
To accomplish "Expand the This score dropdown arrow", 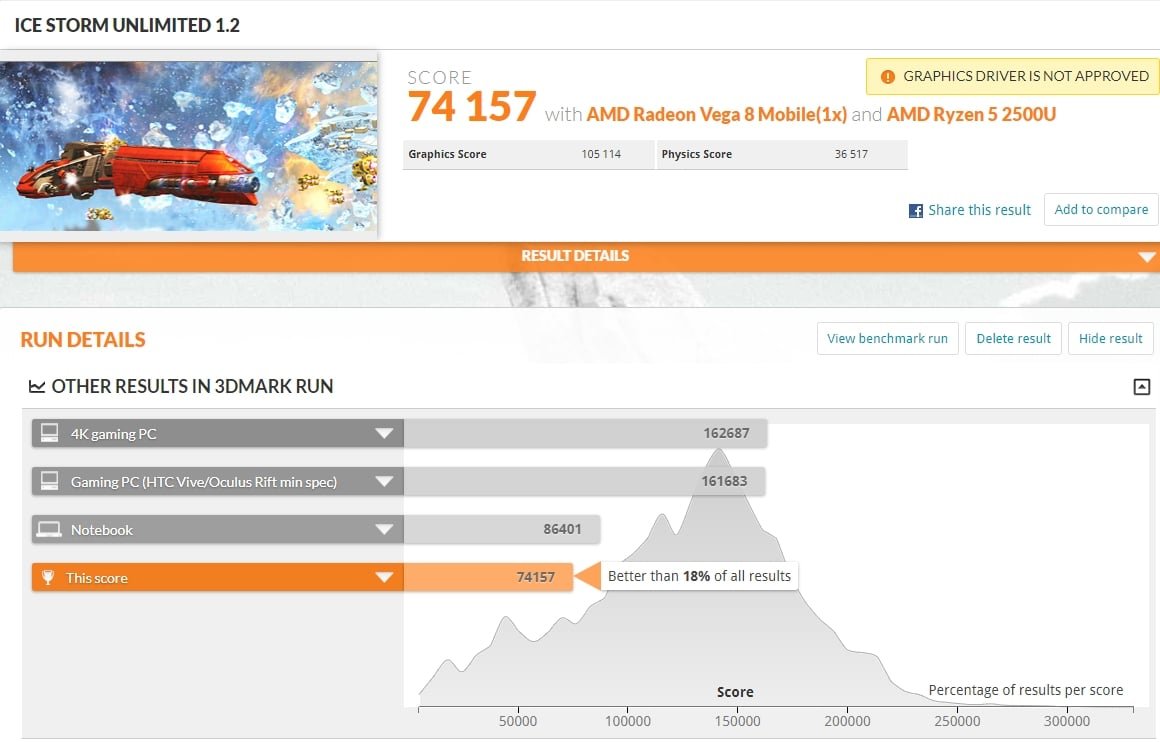I will [384, 578].
